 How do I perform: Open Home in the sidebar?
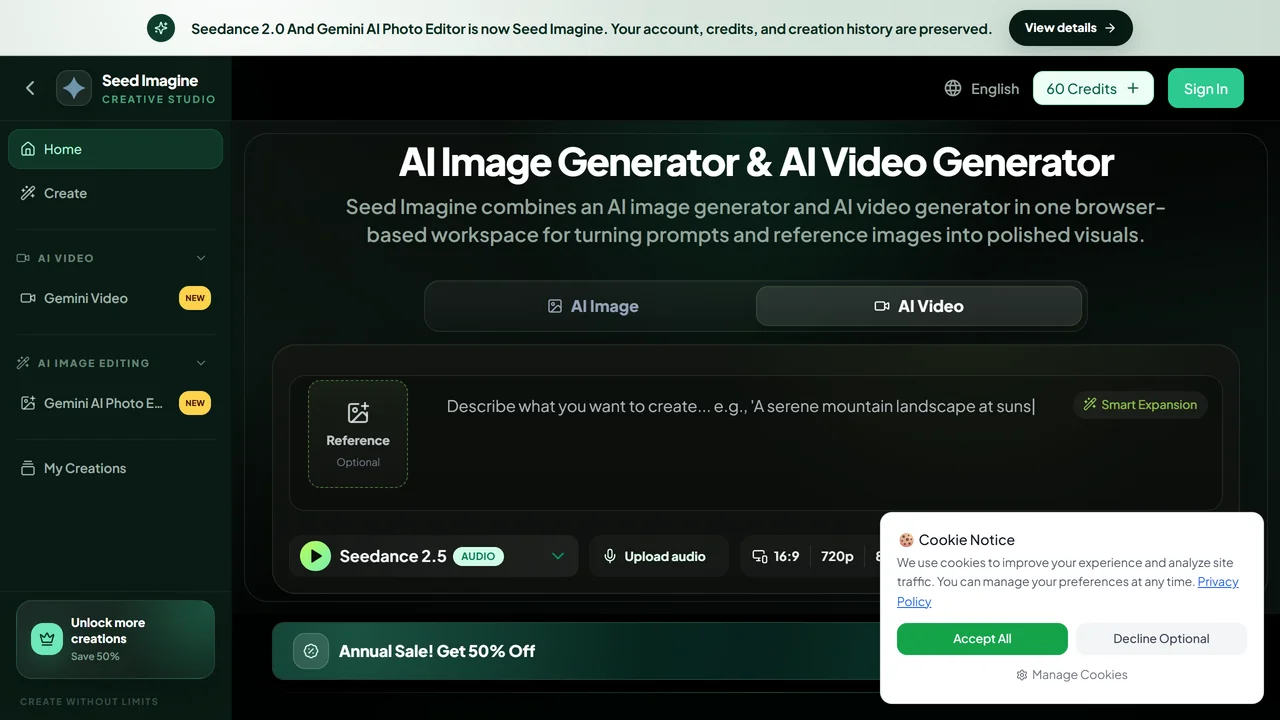click(115, 149)
